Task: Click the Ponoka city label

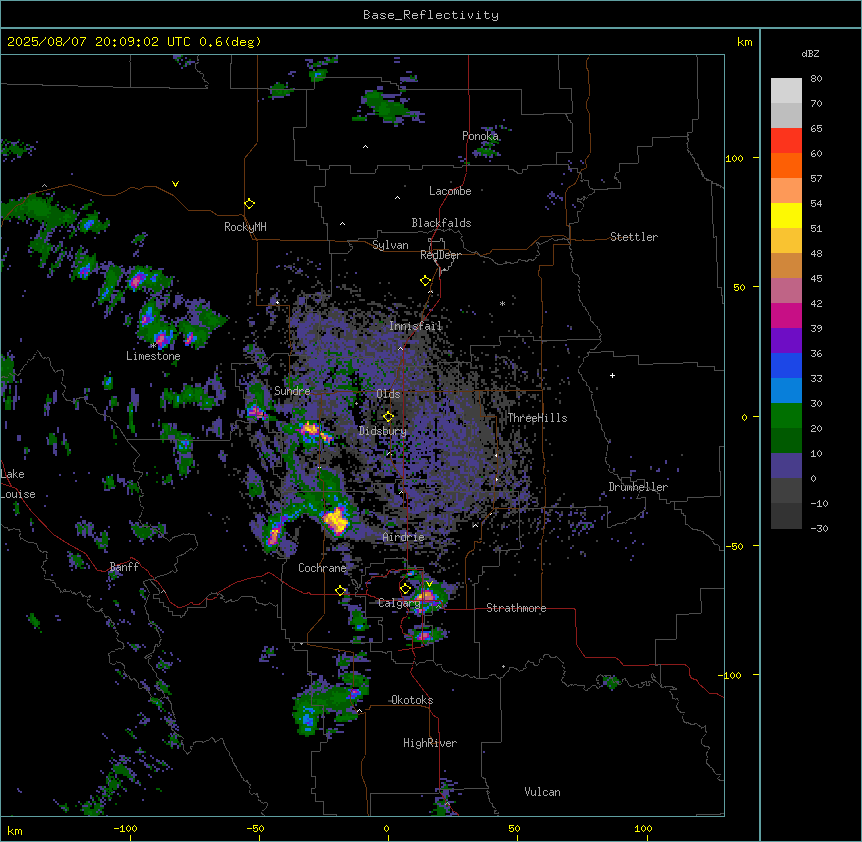Action: pyautogui.click(x=480, y=136)
